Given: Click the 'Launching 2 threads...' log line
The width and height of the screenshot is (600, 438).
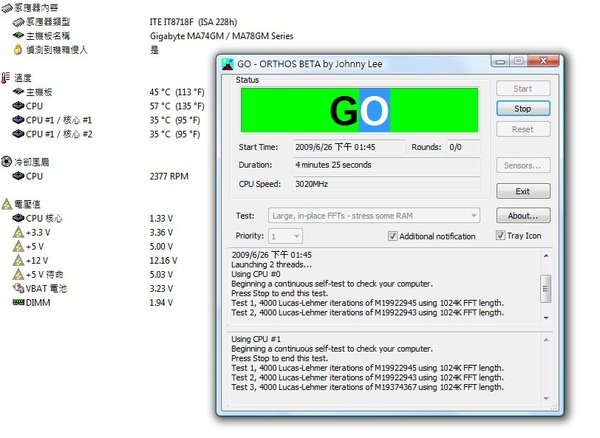Looking at the screenshot, I should [272, 265].
